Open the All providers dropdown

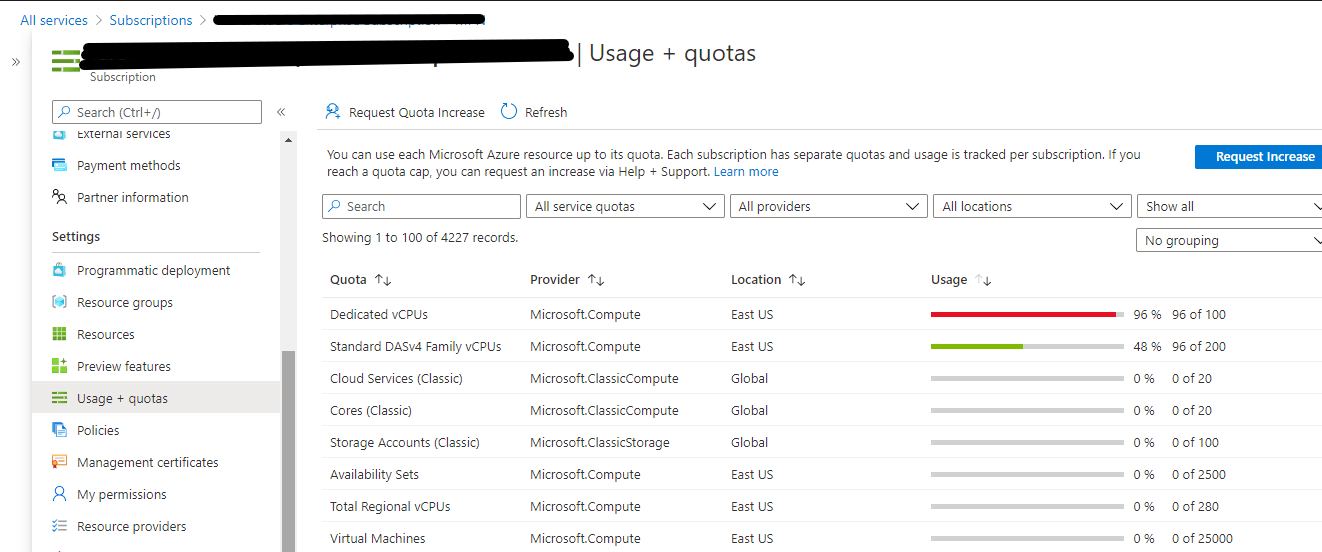(829, 206)
